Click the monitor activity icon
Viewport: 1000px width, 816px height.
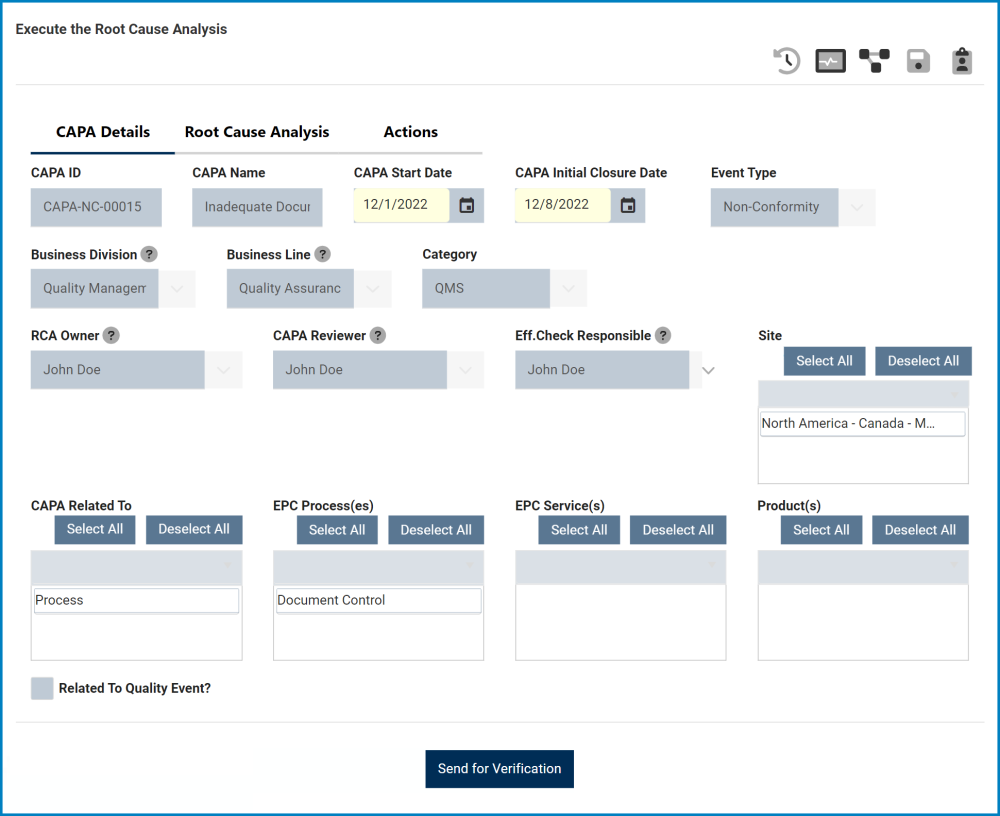(x=831, y=61)
